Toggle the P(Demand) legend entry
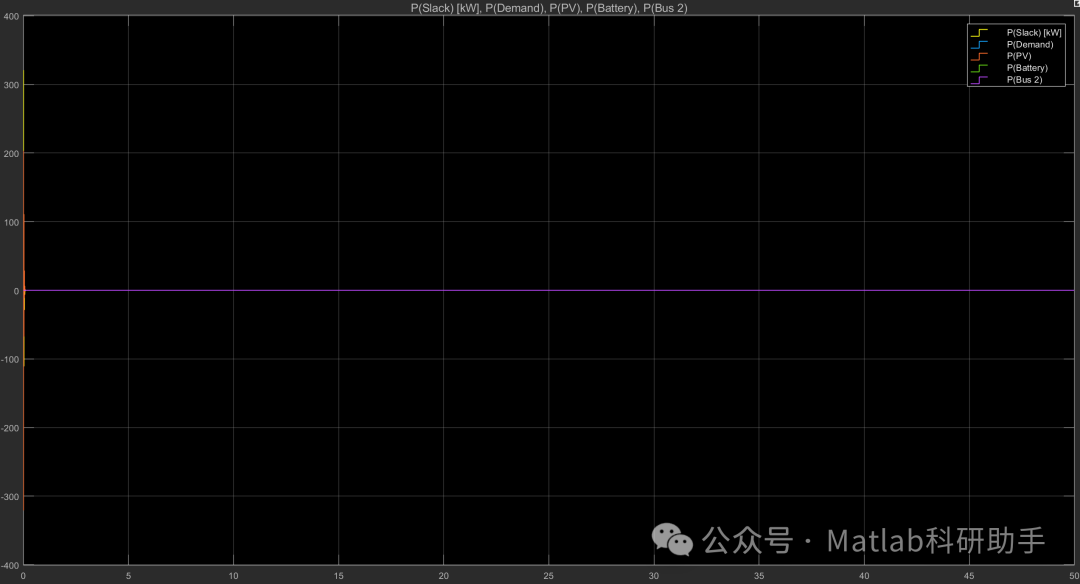 pos(1029,44)
